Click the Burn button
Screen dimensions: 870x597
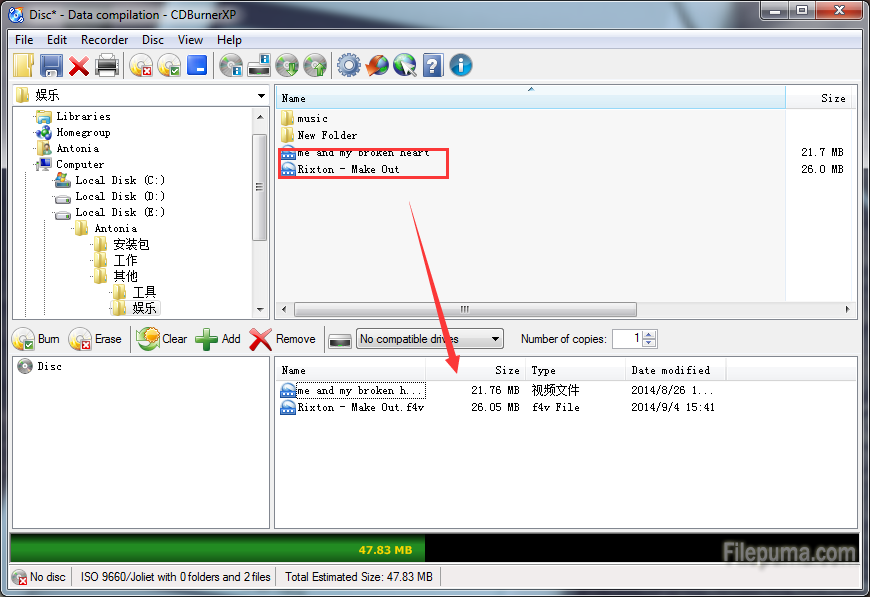click(37, 339)
